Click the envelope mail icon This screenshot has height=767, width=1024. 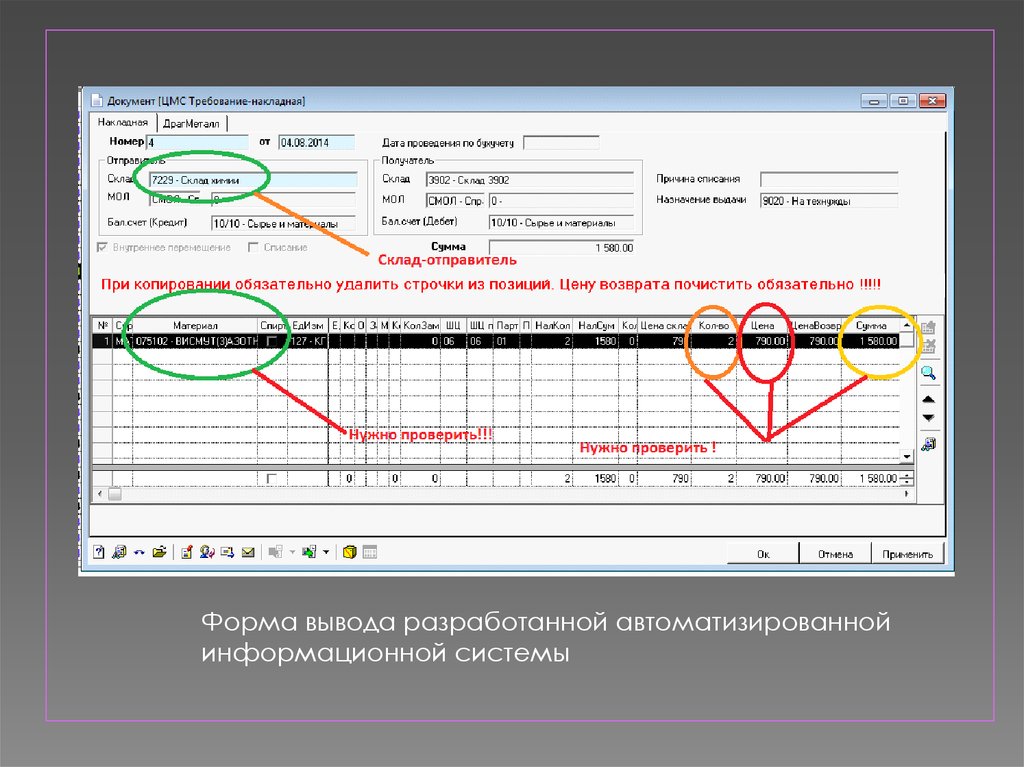click(248, 552)
